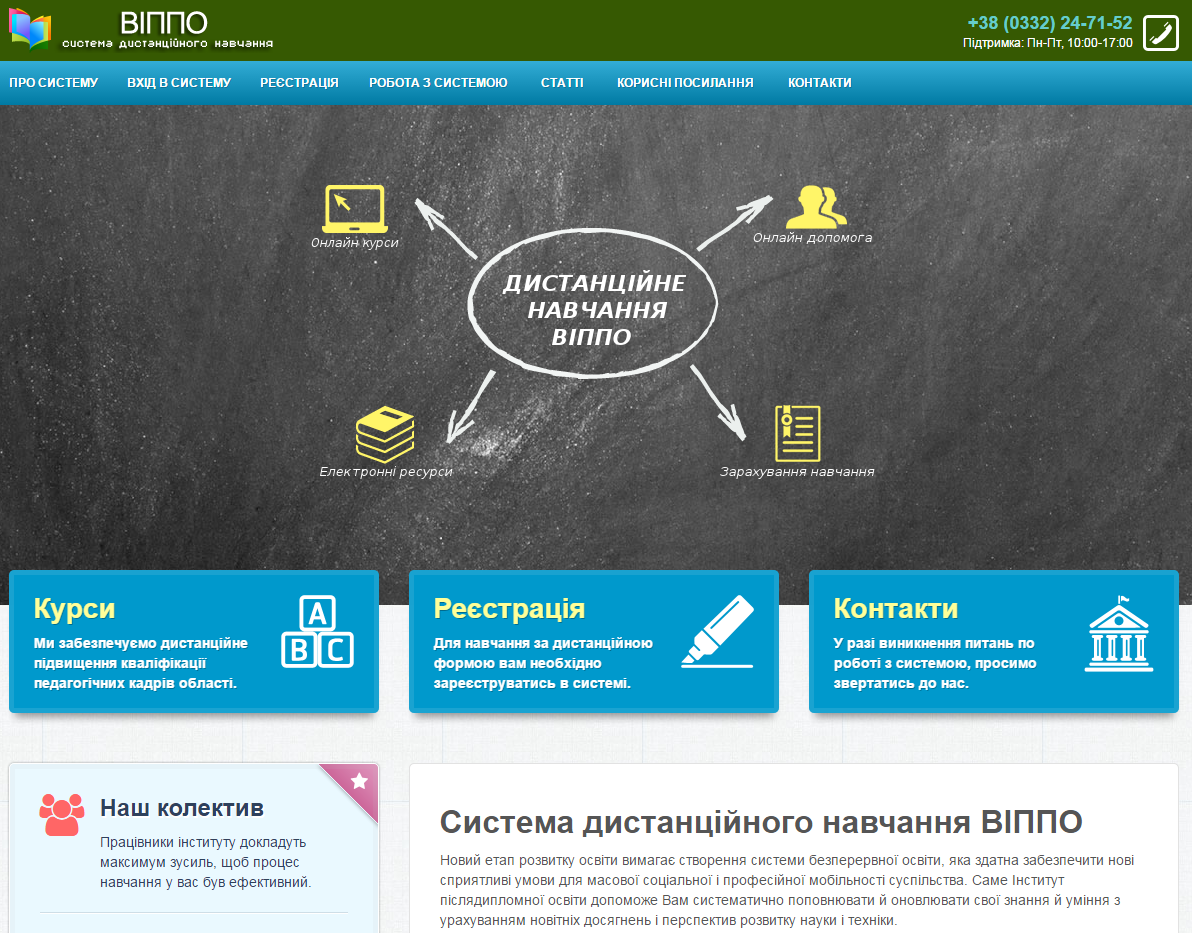Screen dimensions: 1192x933
Task: Click the pencil icon in the top-right corner
Action: click(1160, 31)
